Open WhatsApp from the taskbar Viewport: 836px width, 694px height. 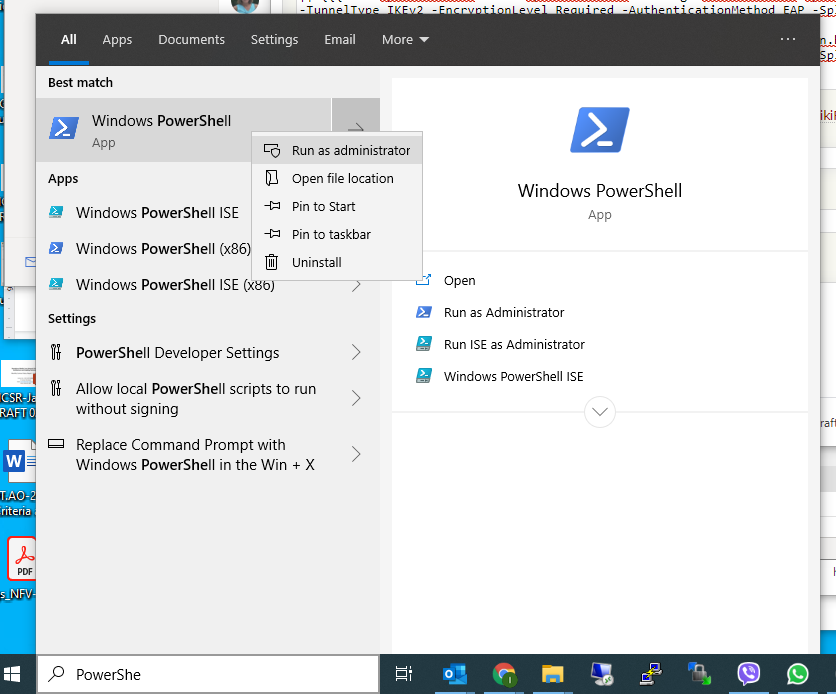797,674
